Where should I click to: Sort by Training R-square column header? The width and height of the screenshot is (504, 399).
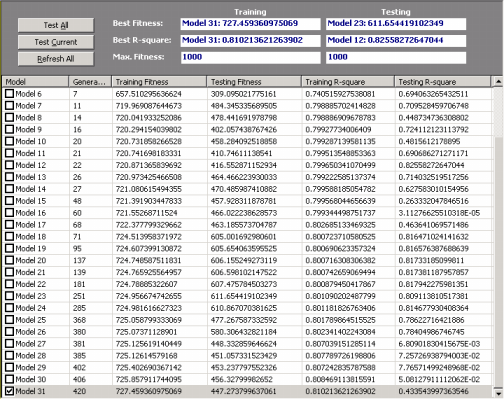[x=348, y=82]
